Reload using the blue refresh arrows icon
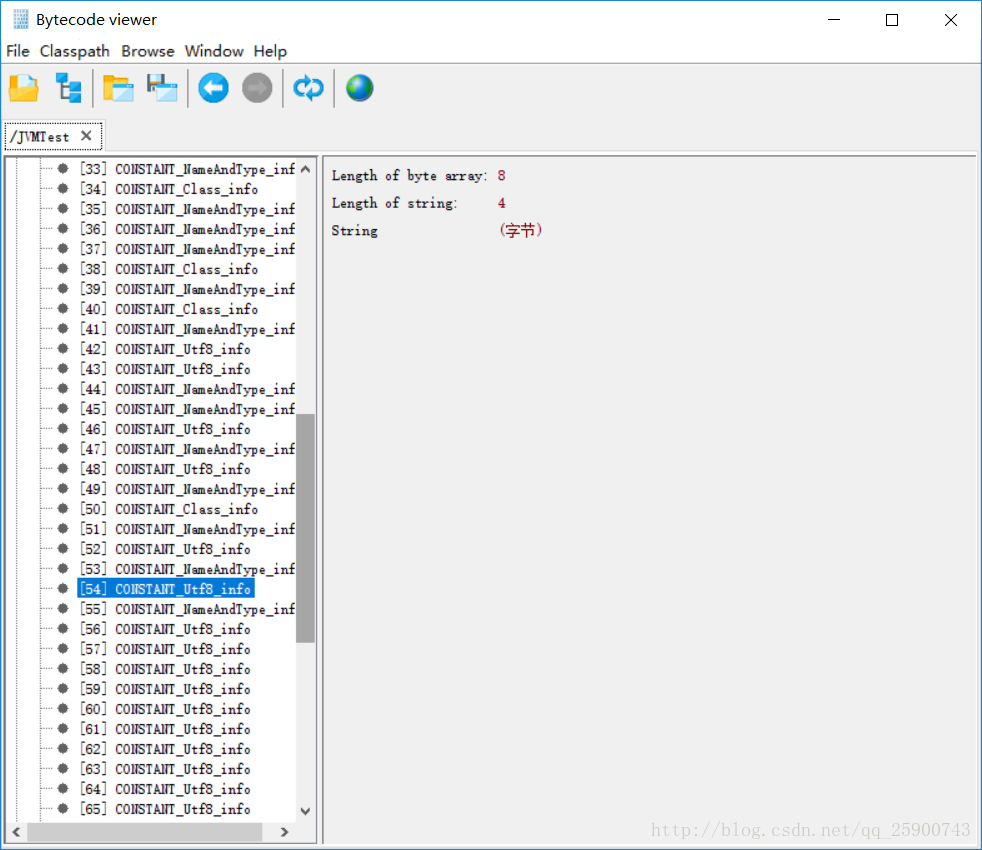982x850 pixels. click(308, 88)
